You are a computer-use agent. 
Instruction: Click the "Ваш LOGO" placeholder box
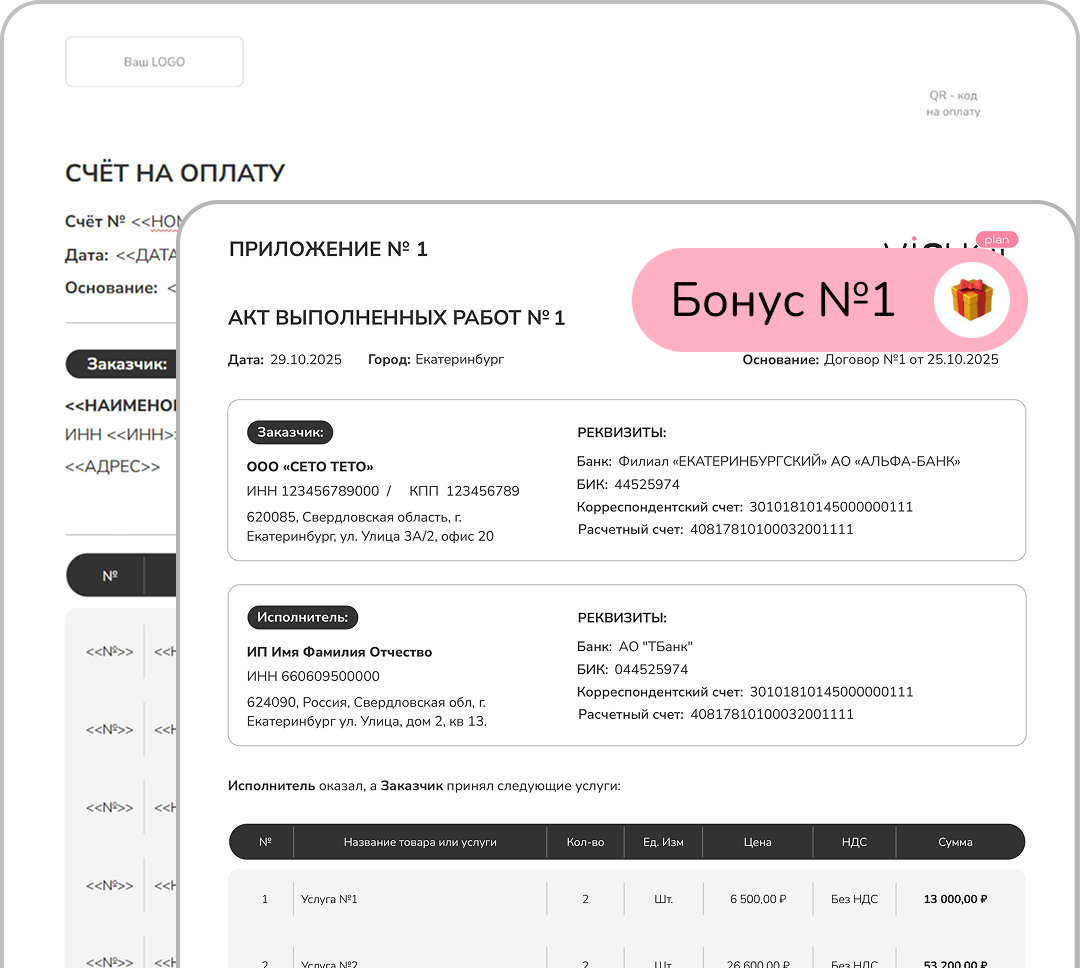[154, 62]
